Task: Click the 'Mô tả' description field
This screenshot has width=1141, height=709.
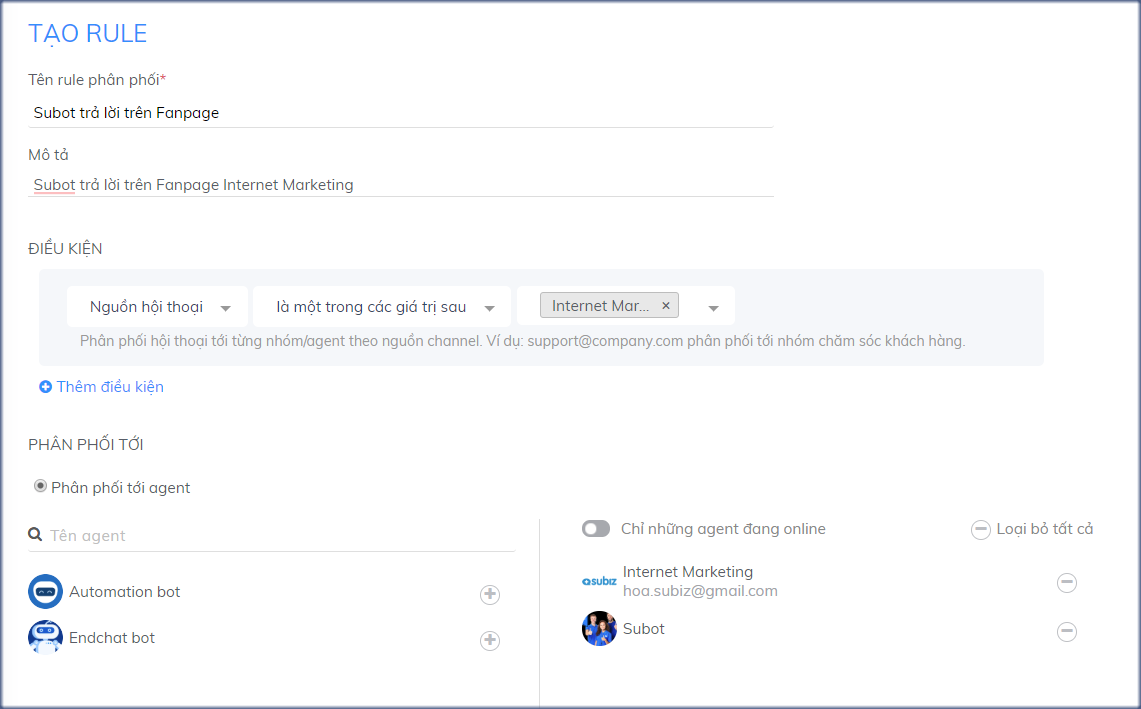Action: pos(400,185)
